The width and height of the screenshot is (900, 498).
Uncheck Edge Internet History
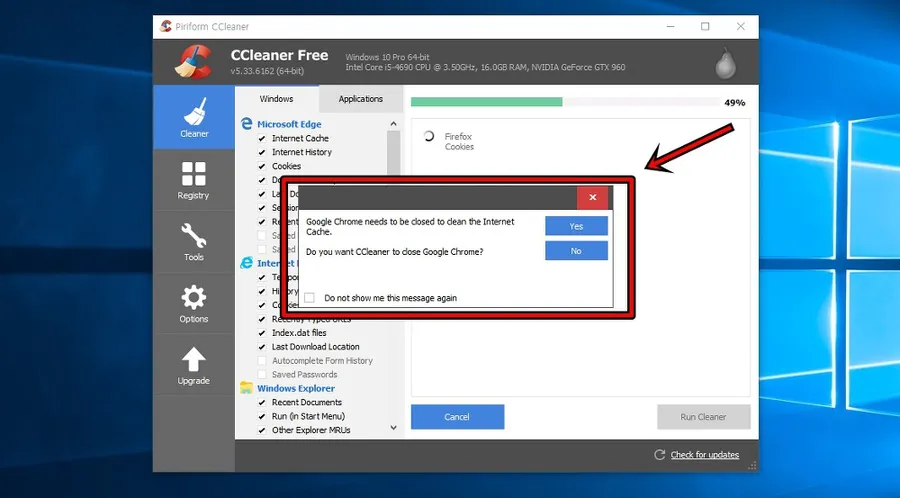(x=262, y=152)
